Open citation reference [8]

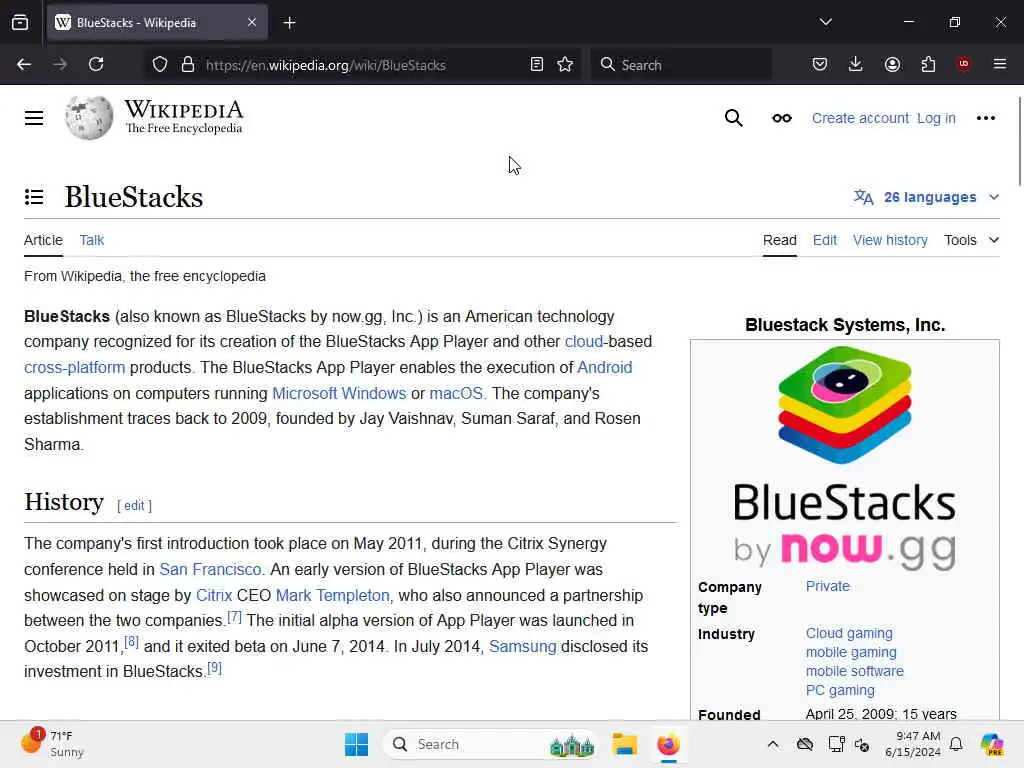coord(131,642)
